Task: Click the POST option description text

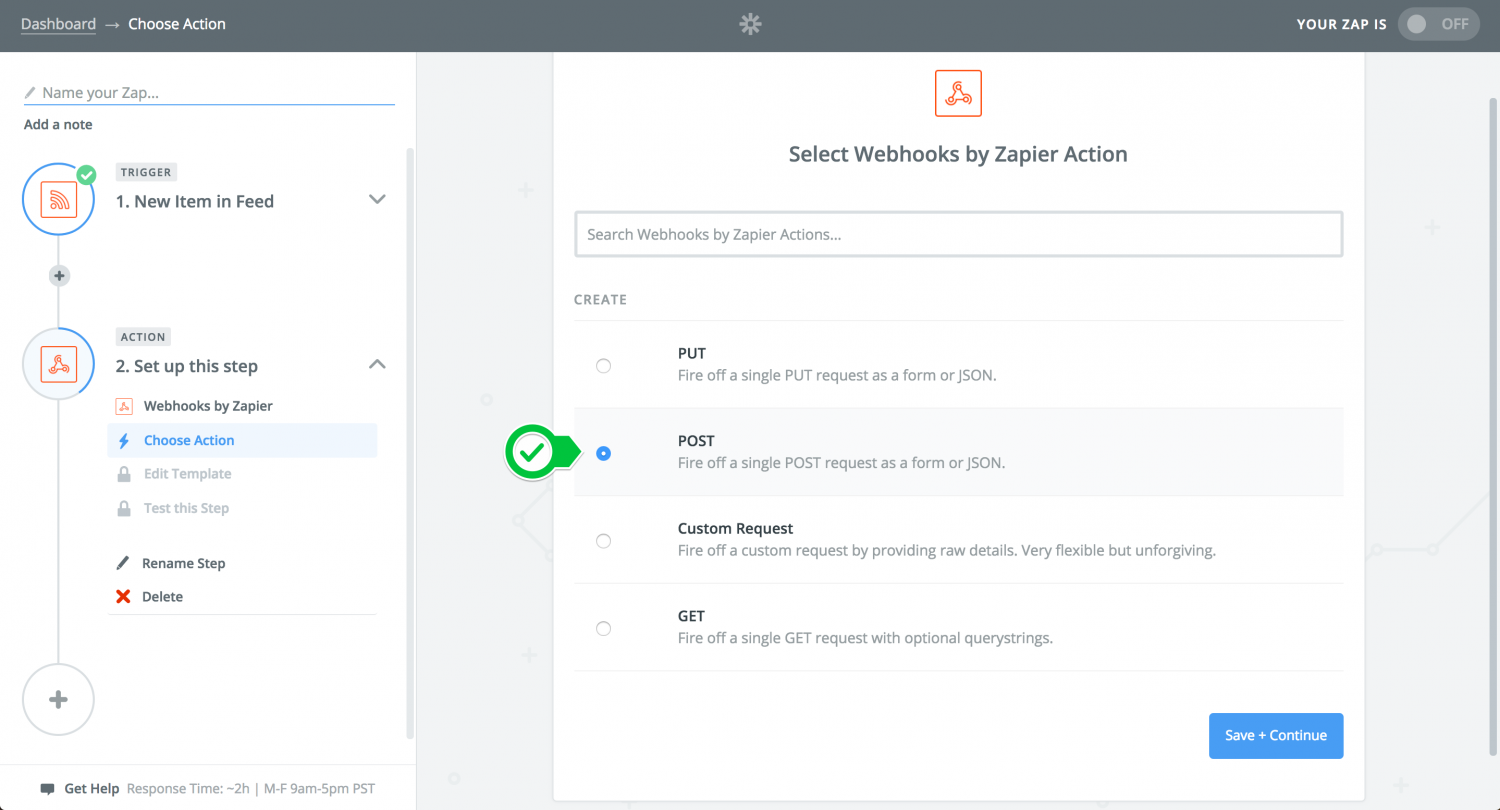Action: [841, 463]
